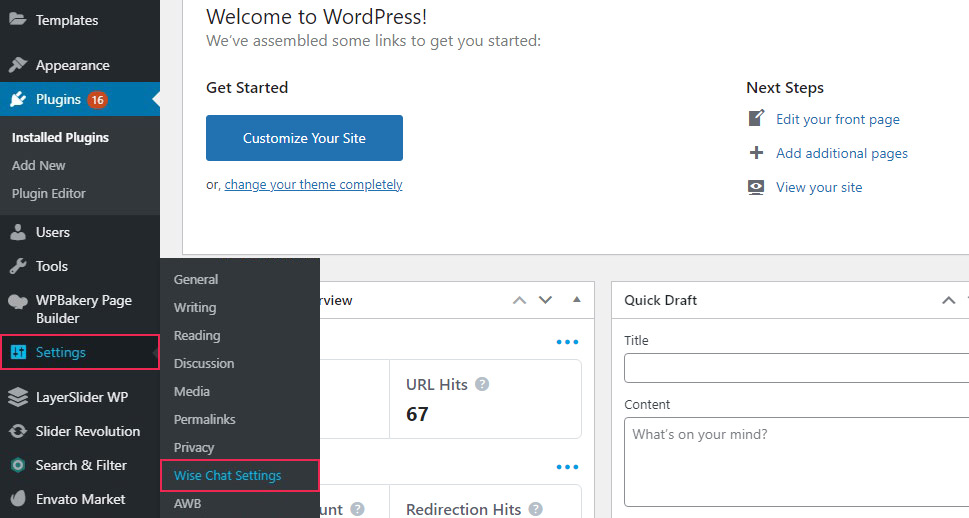Select Writing in Settings flyout
Image resolution: width=969 pixels, height=518 pixels.
195,307
